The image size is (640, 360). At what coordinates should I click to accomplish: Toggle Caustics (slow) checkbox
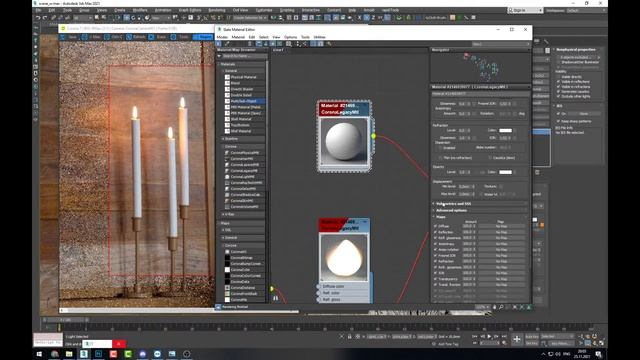coord(490,158)
